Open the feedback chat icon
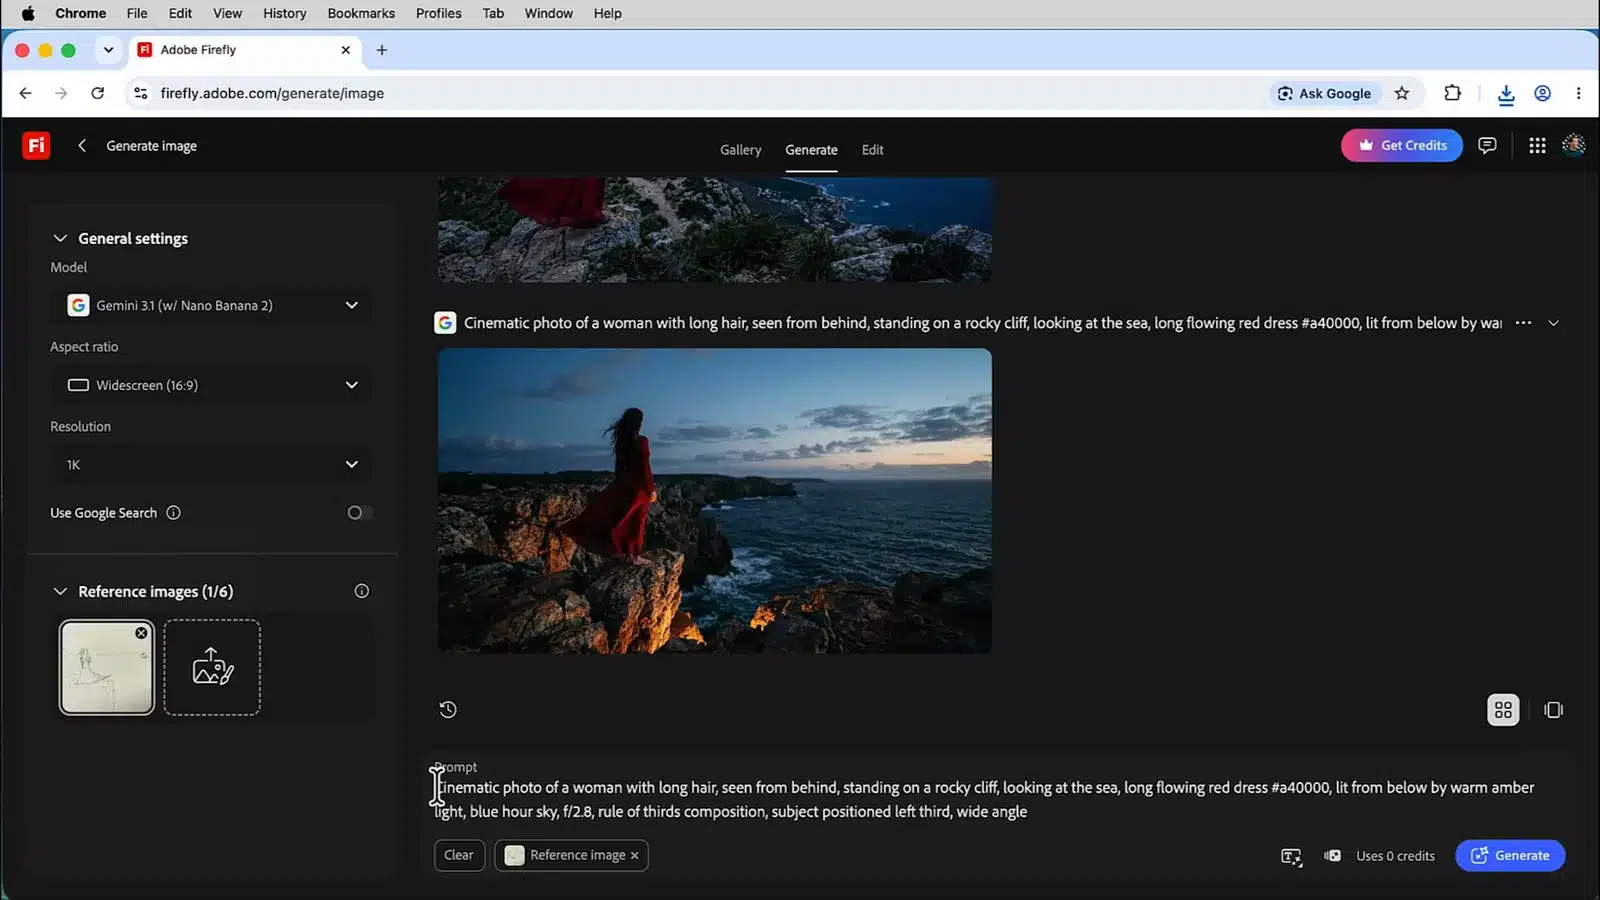This screenshot has width=1600, height=900. pyautogui.click(x=1487, y=146)
